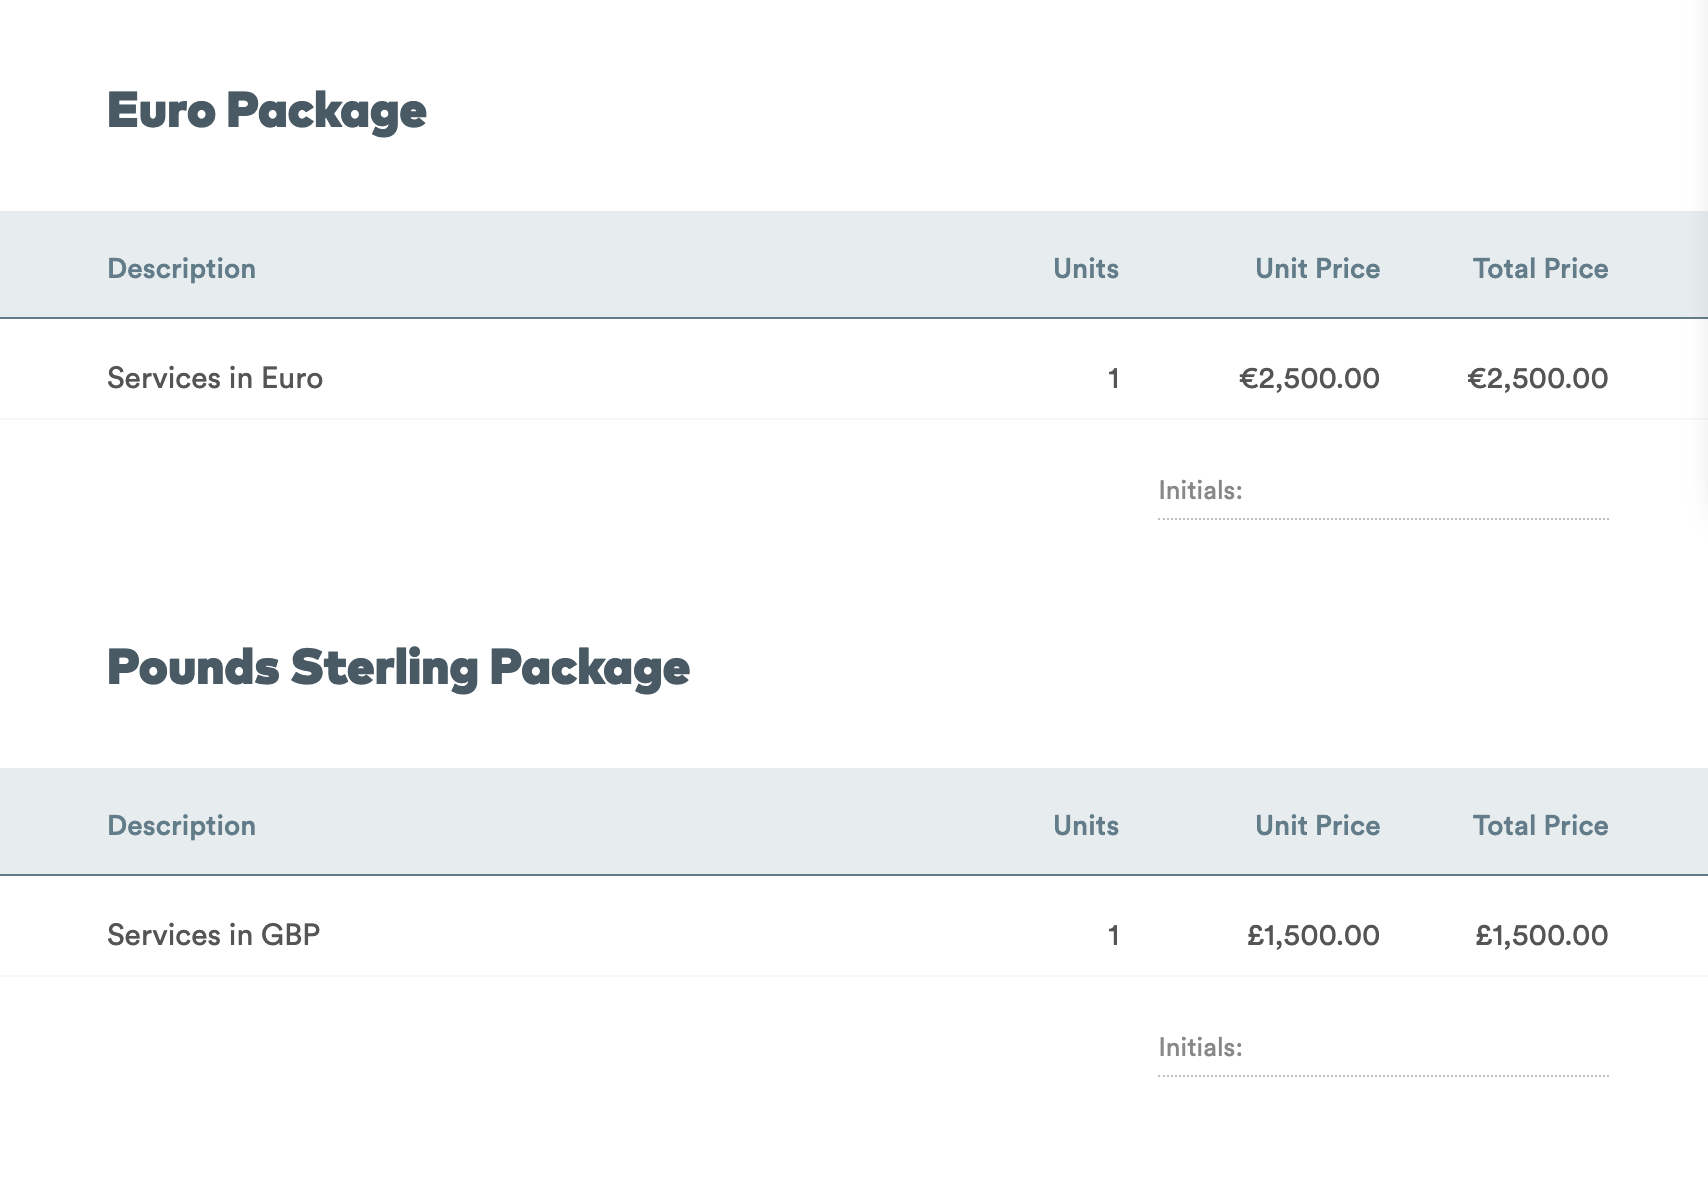Click the units value for Services in Euro
Image resolution: width=1708 pixels, height=1198 pixels.
[1113, 379]
